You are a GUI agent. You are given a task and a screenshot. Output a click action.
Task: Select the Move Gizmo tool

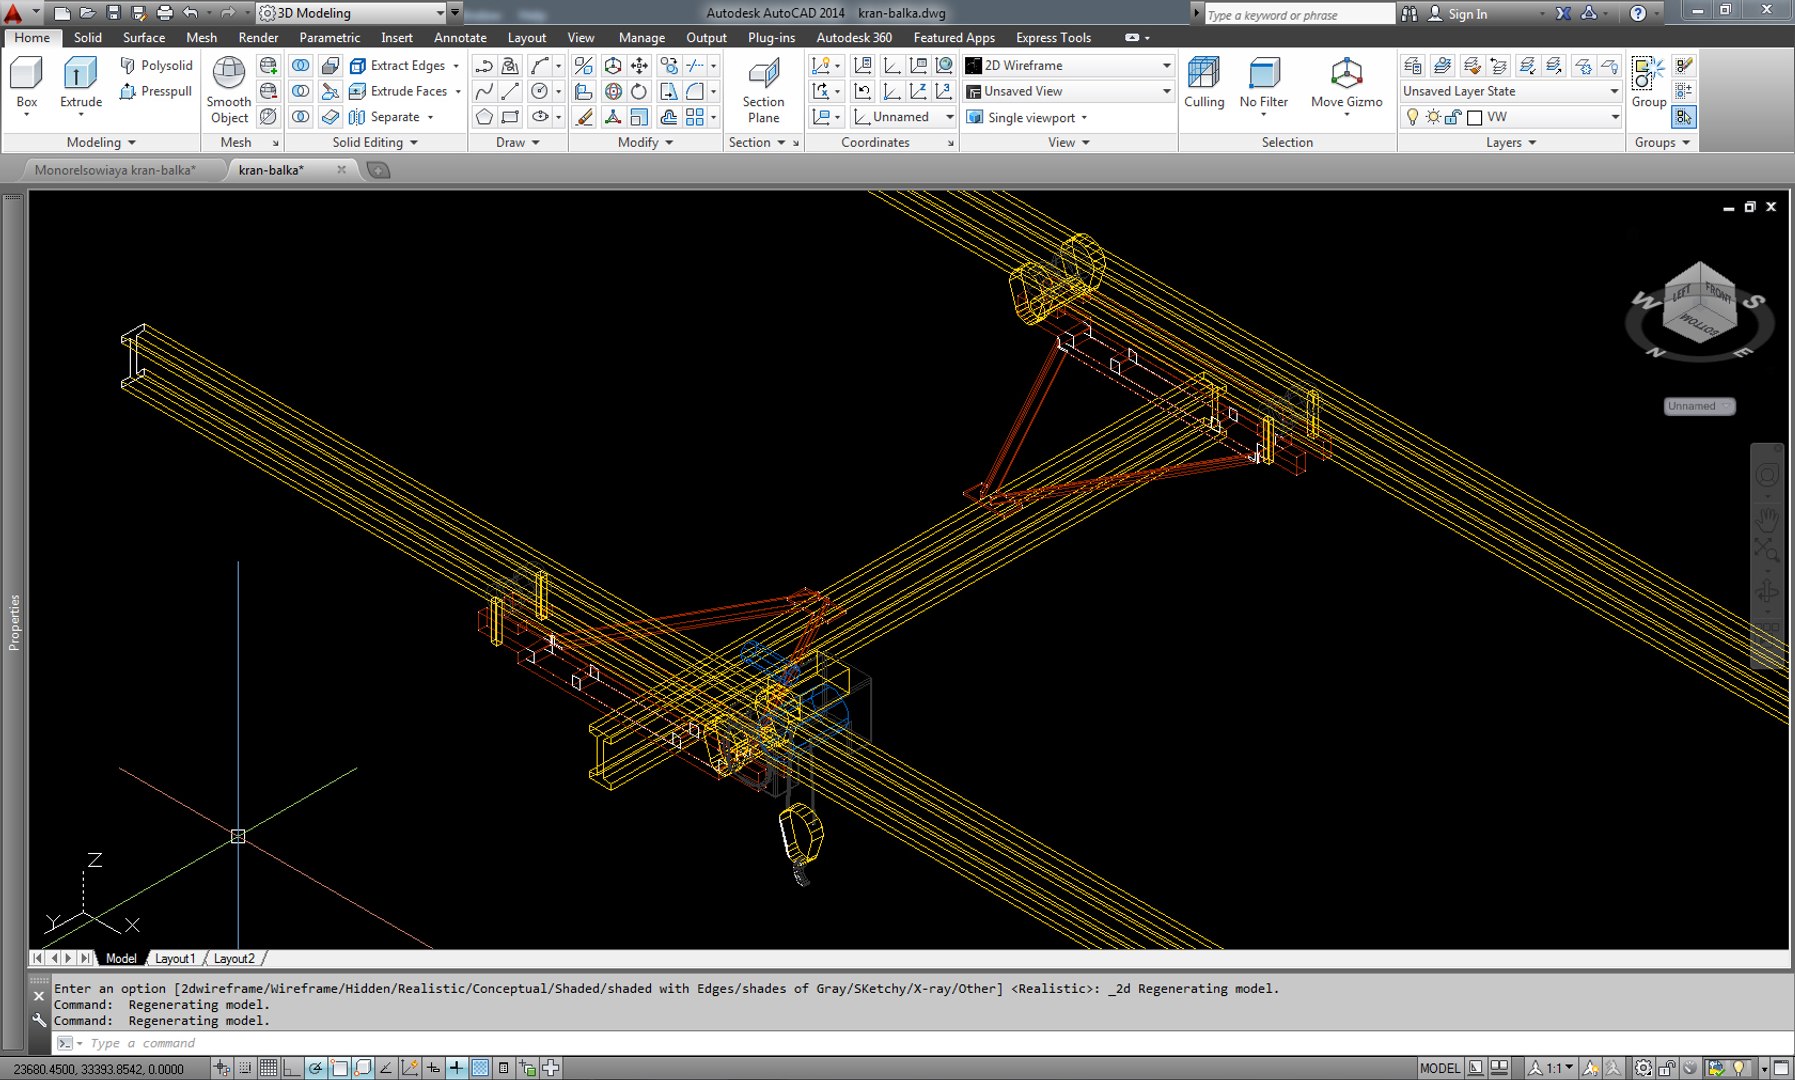click(x=1346, y=83)
